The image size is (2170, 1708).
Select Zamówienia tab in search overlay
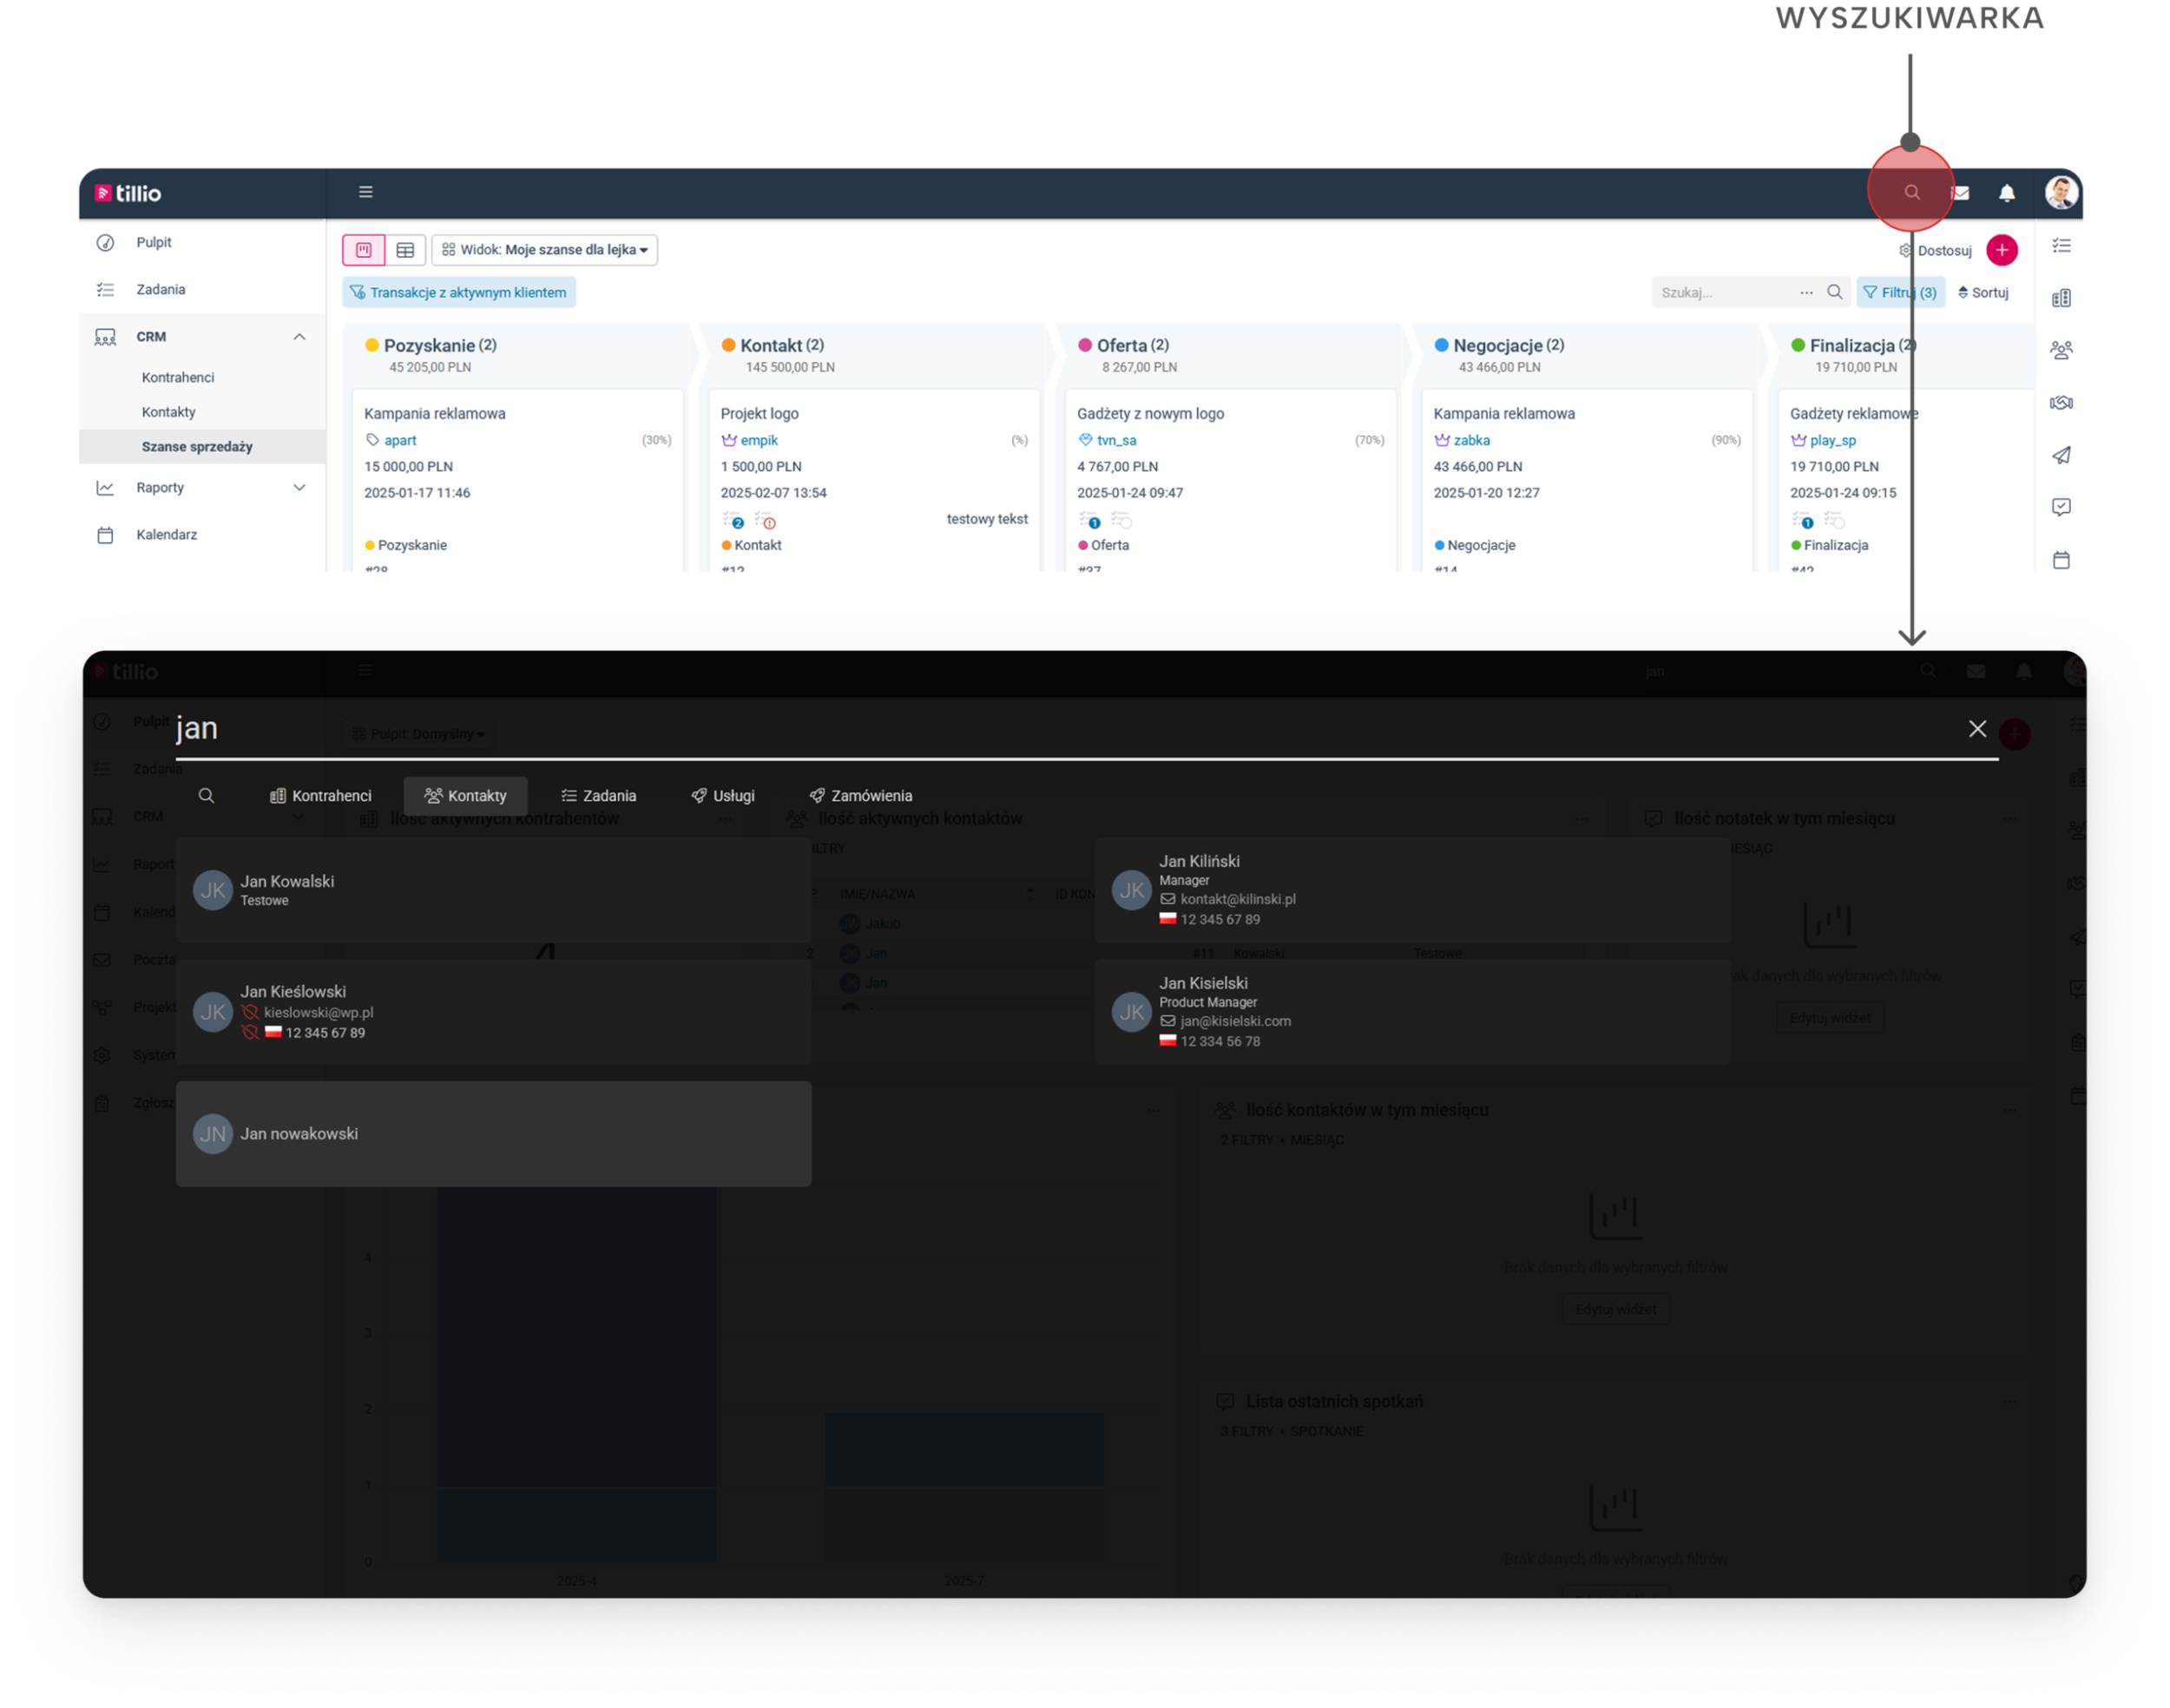[860, 796]
